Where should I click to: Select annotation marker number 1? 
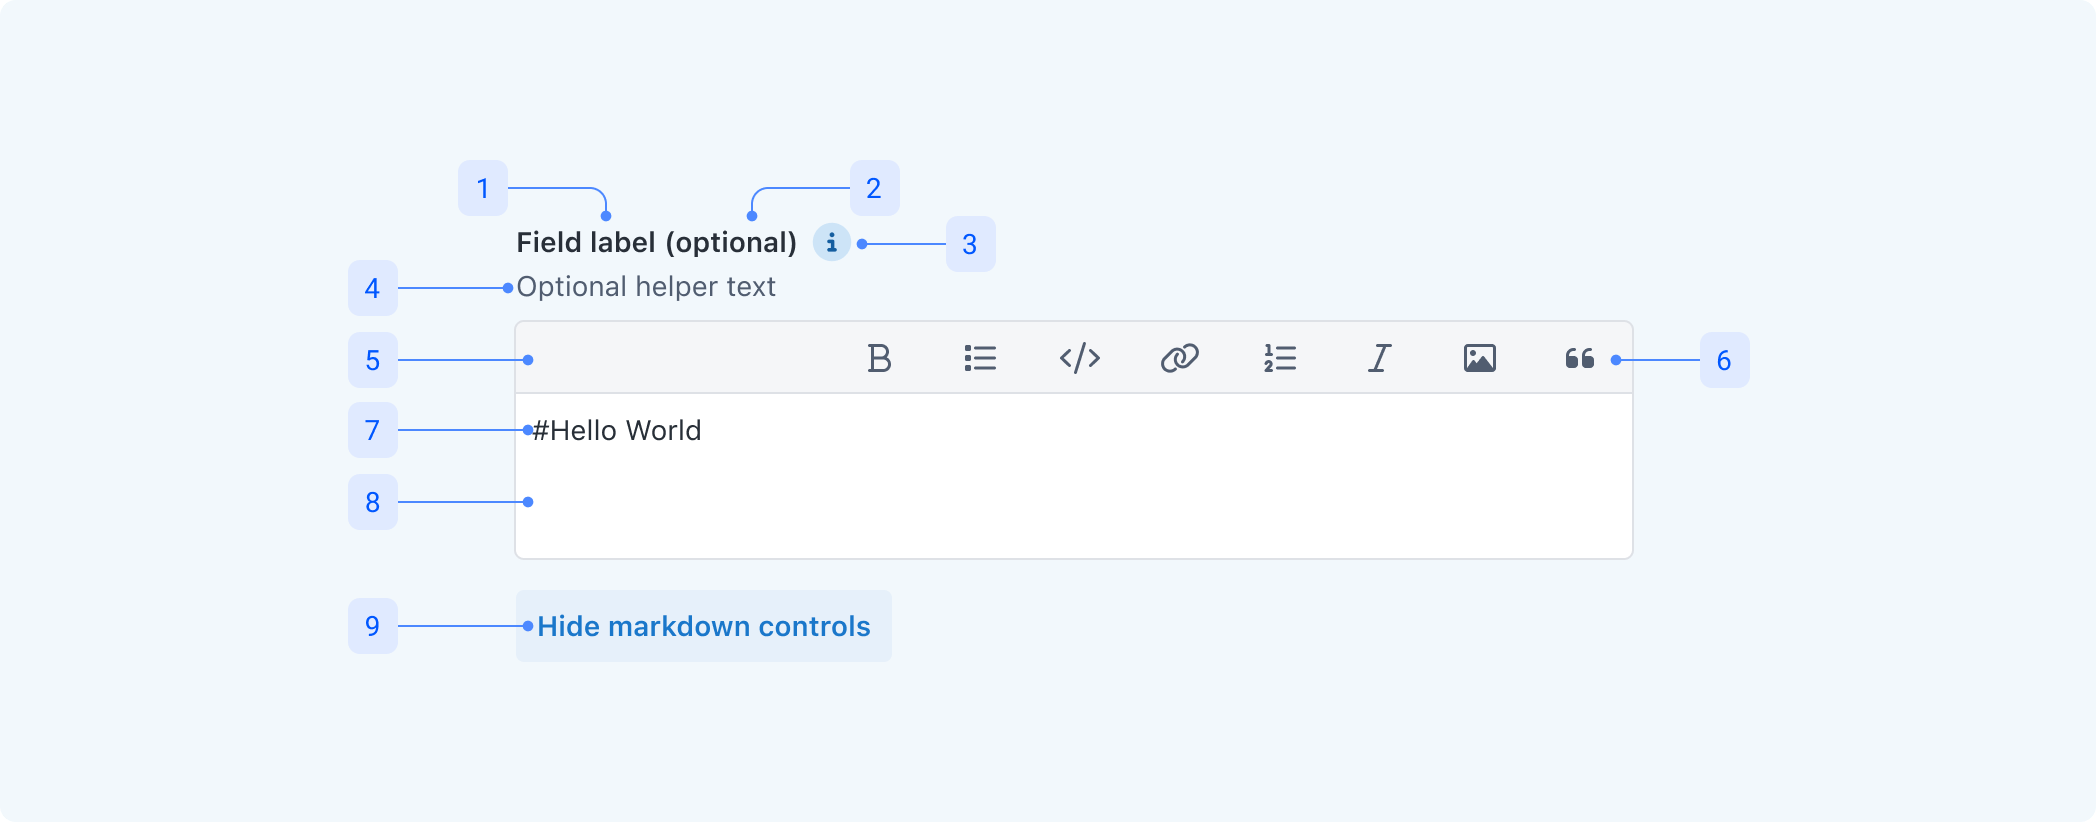point(483,188)
